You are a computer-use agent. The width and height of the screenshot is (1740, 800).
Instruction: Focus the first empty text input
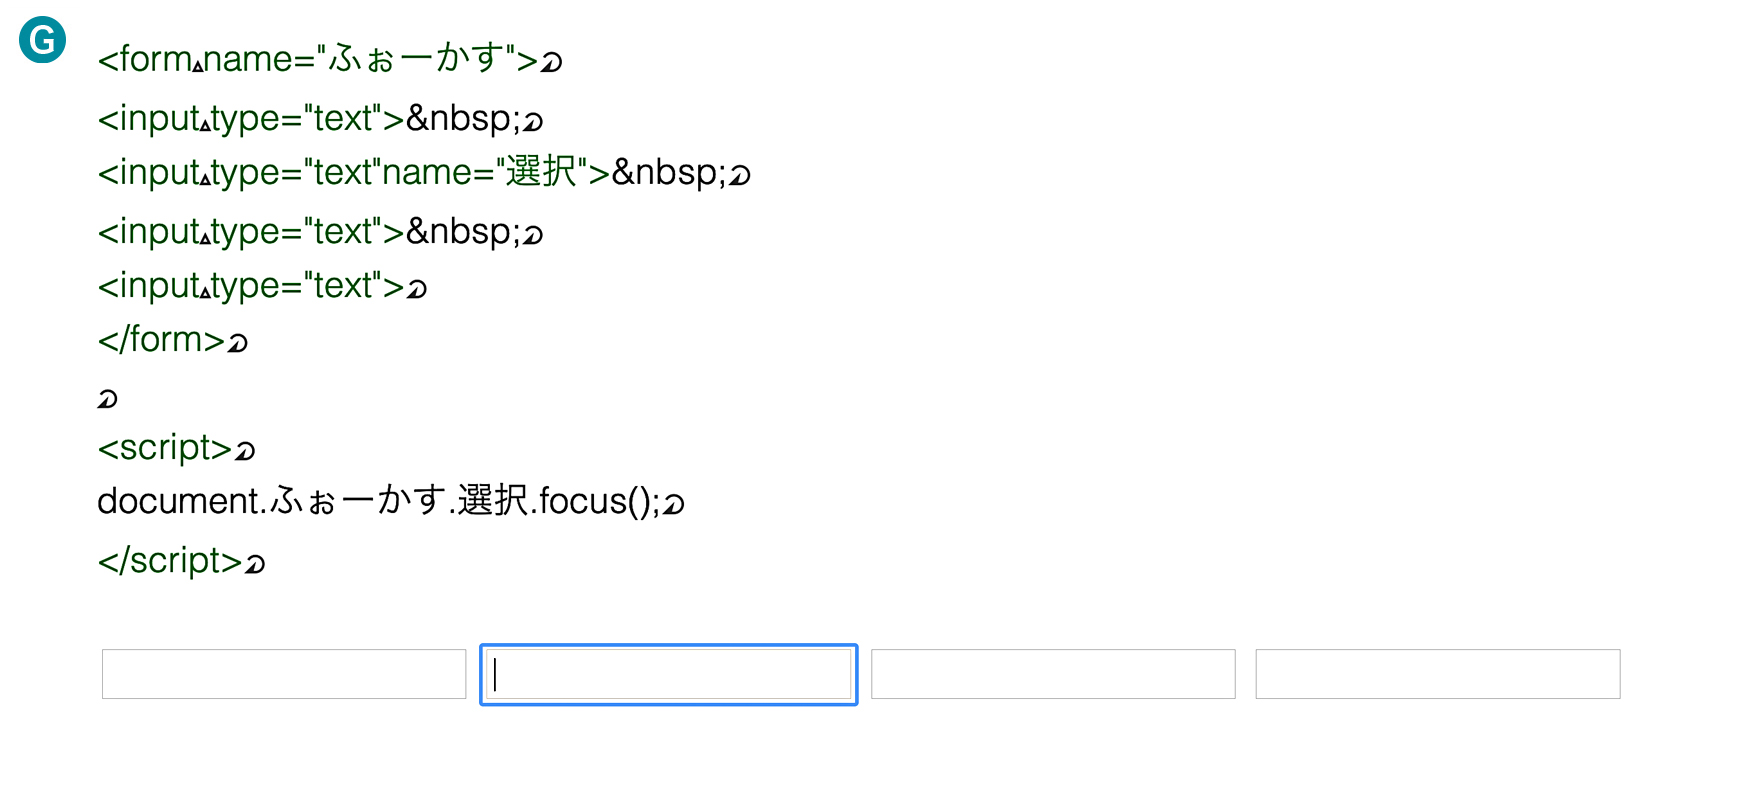point(284,674)
